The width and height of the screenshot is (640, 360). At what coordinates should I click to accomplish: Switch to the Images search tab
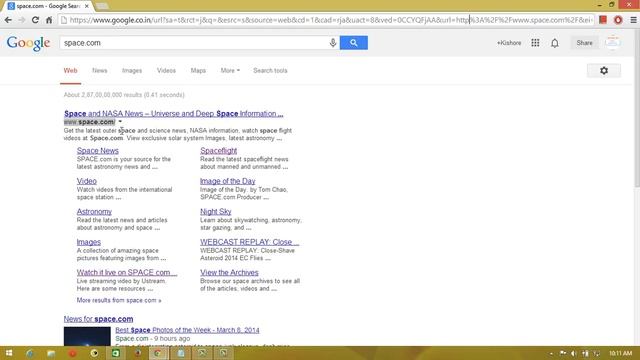[x=132, y=71]
